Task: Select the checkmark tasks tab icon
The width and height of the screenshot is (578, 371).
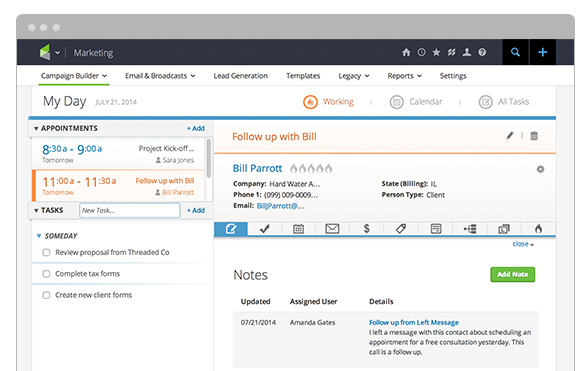Action: (x=264, y=229)
